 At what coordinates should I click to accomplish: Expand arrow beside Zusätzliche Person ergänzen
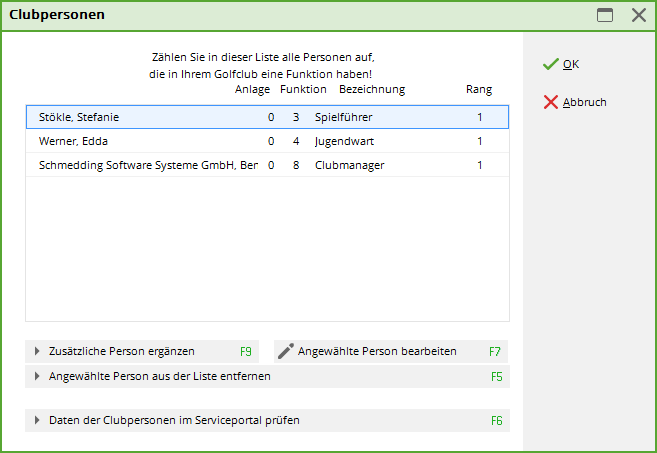(37, 351)
